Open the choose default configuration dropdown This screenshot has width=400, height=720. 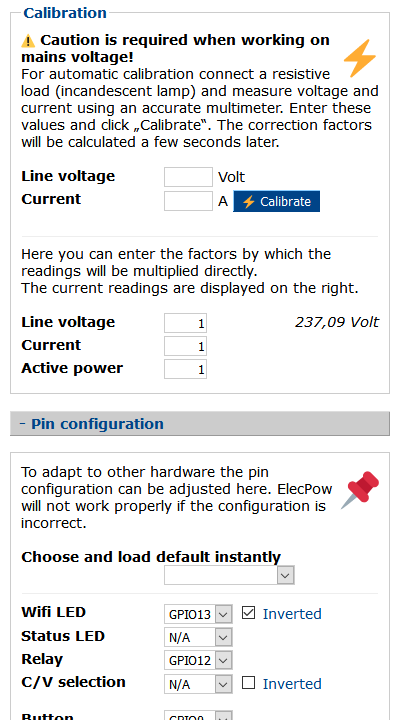[x=229, y=575]
